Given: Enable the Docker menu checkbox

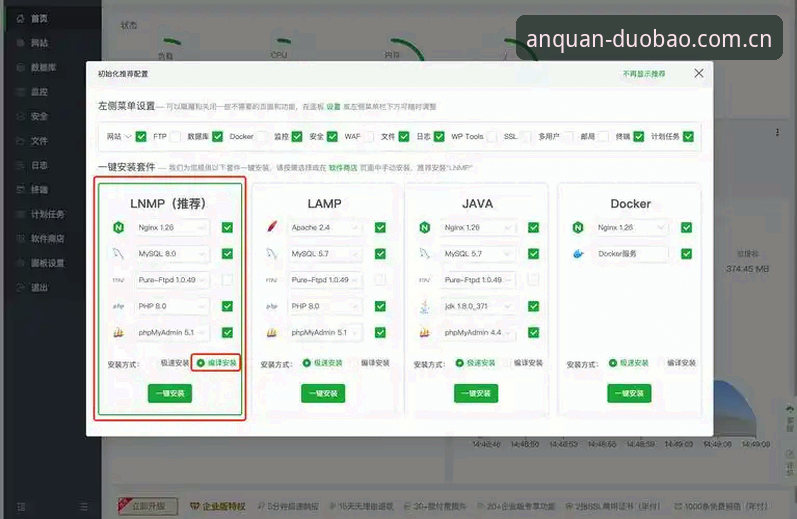Looking at the screenshot, I should tap(262, 136).
